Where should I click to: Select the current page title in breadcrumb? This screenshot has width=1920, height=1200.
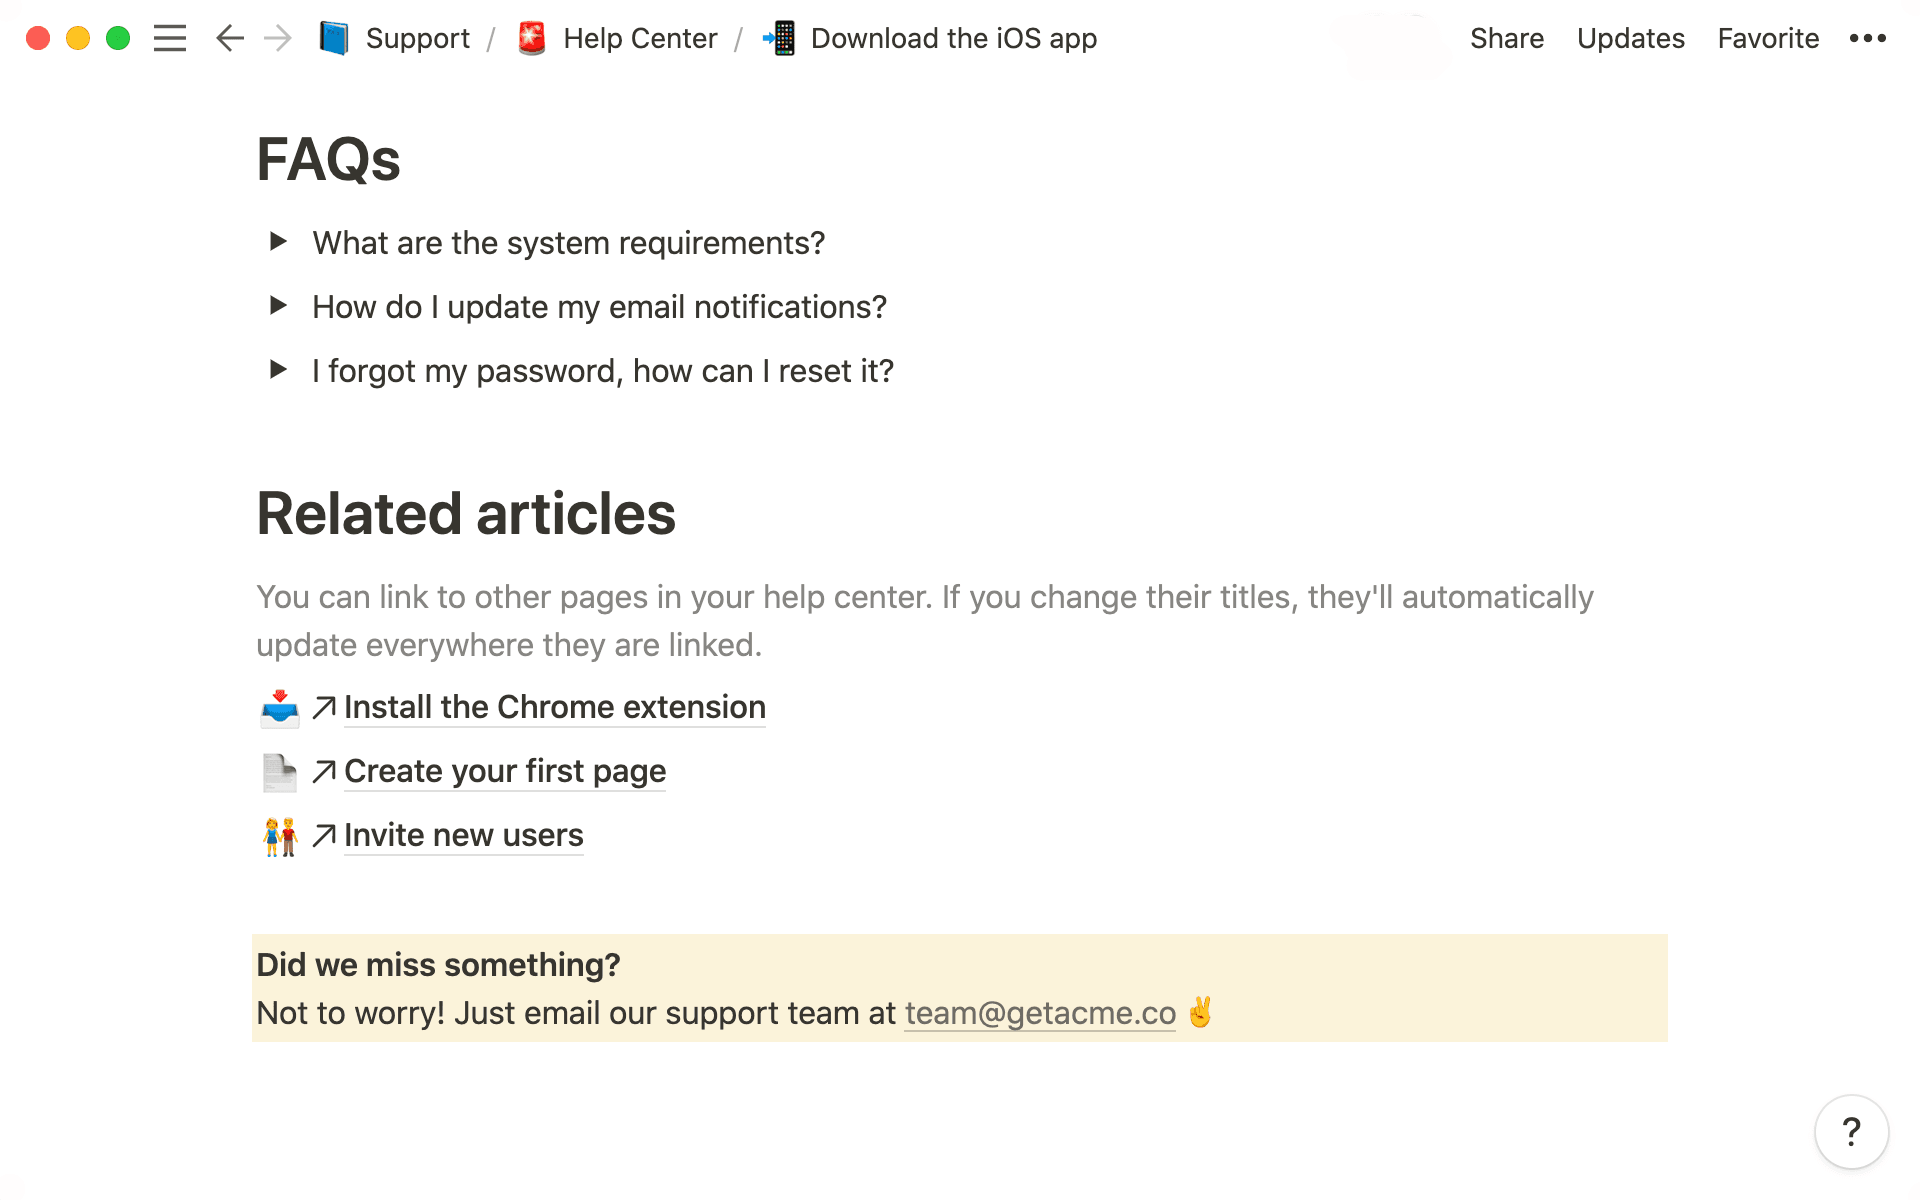click(x=953, y=39)
